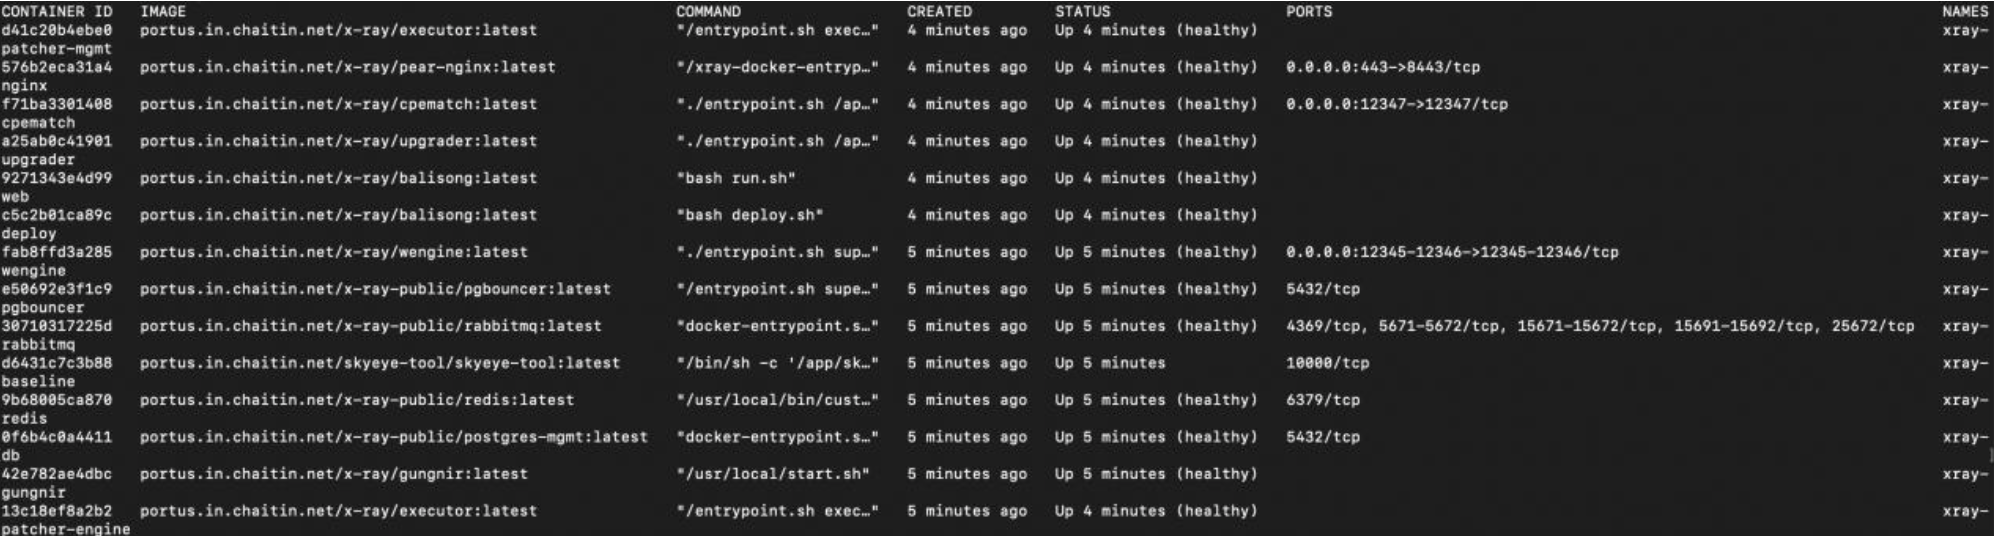Click the skyeye-tool image name
1994x536 pixels.
379,363
